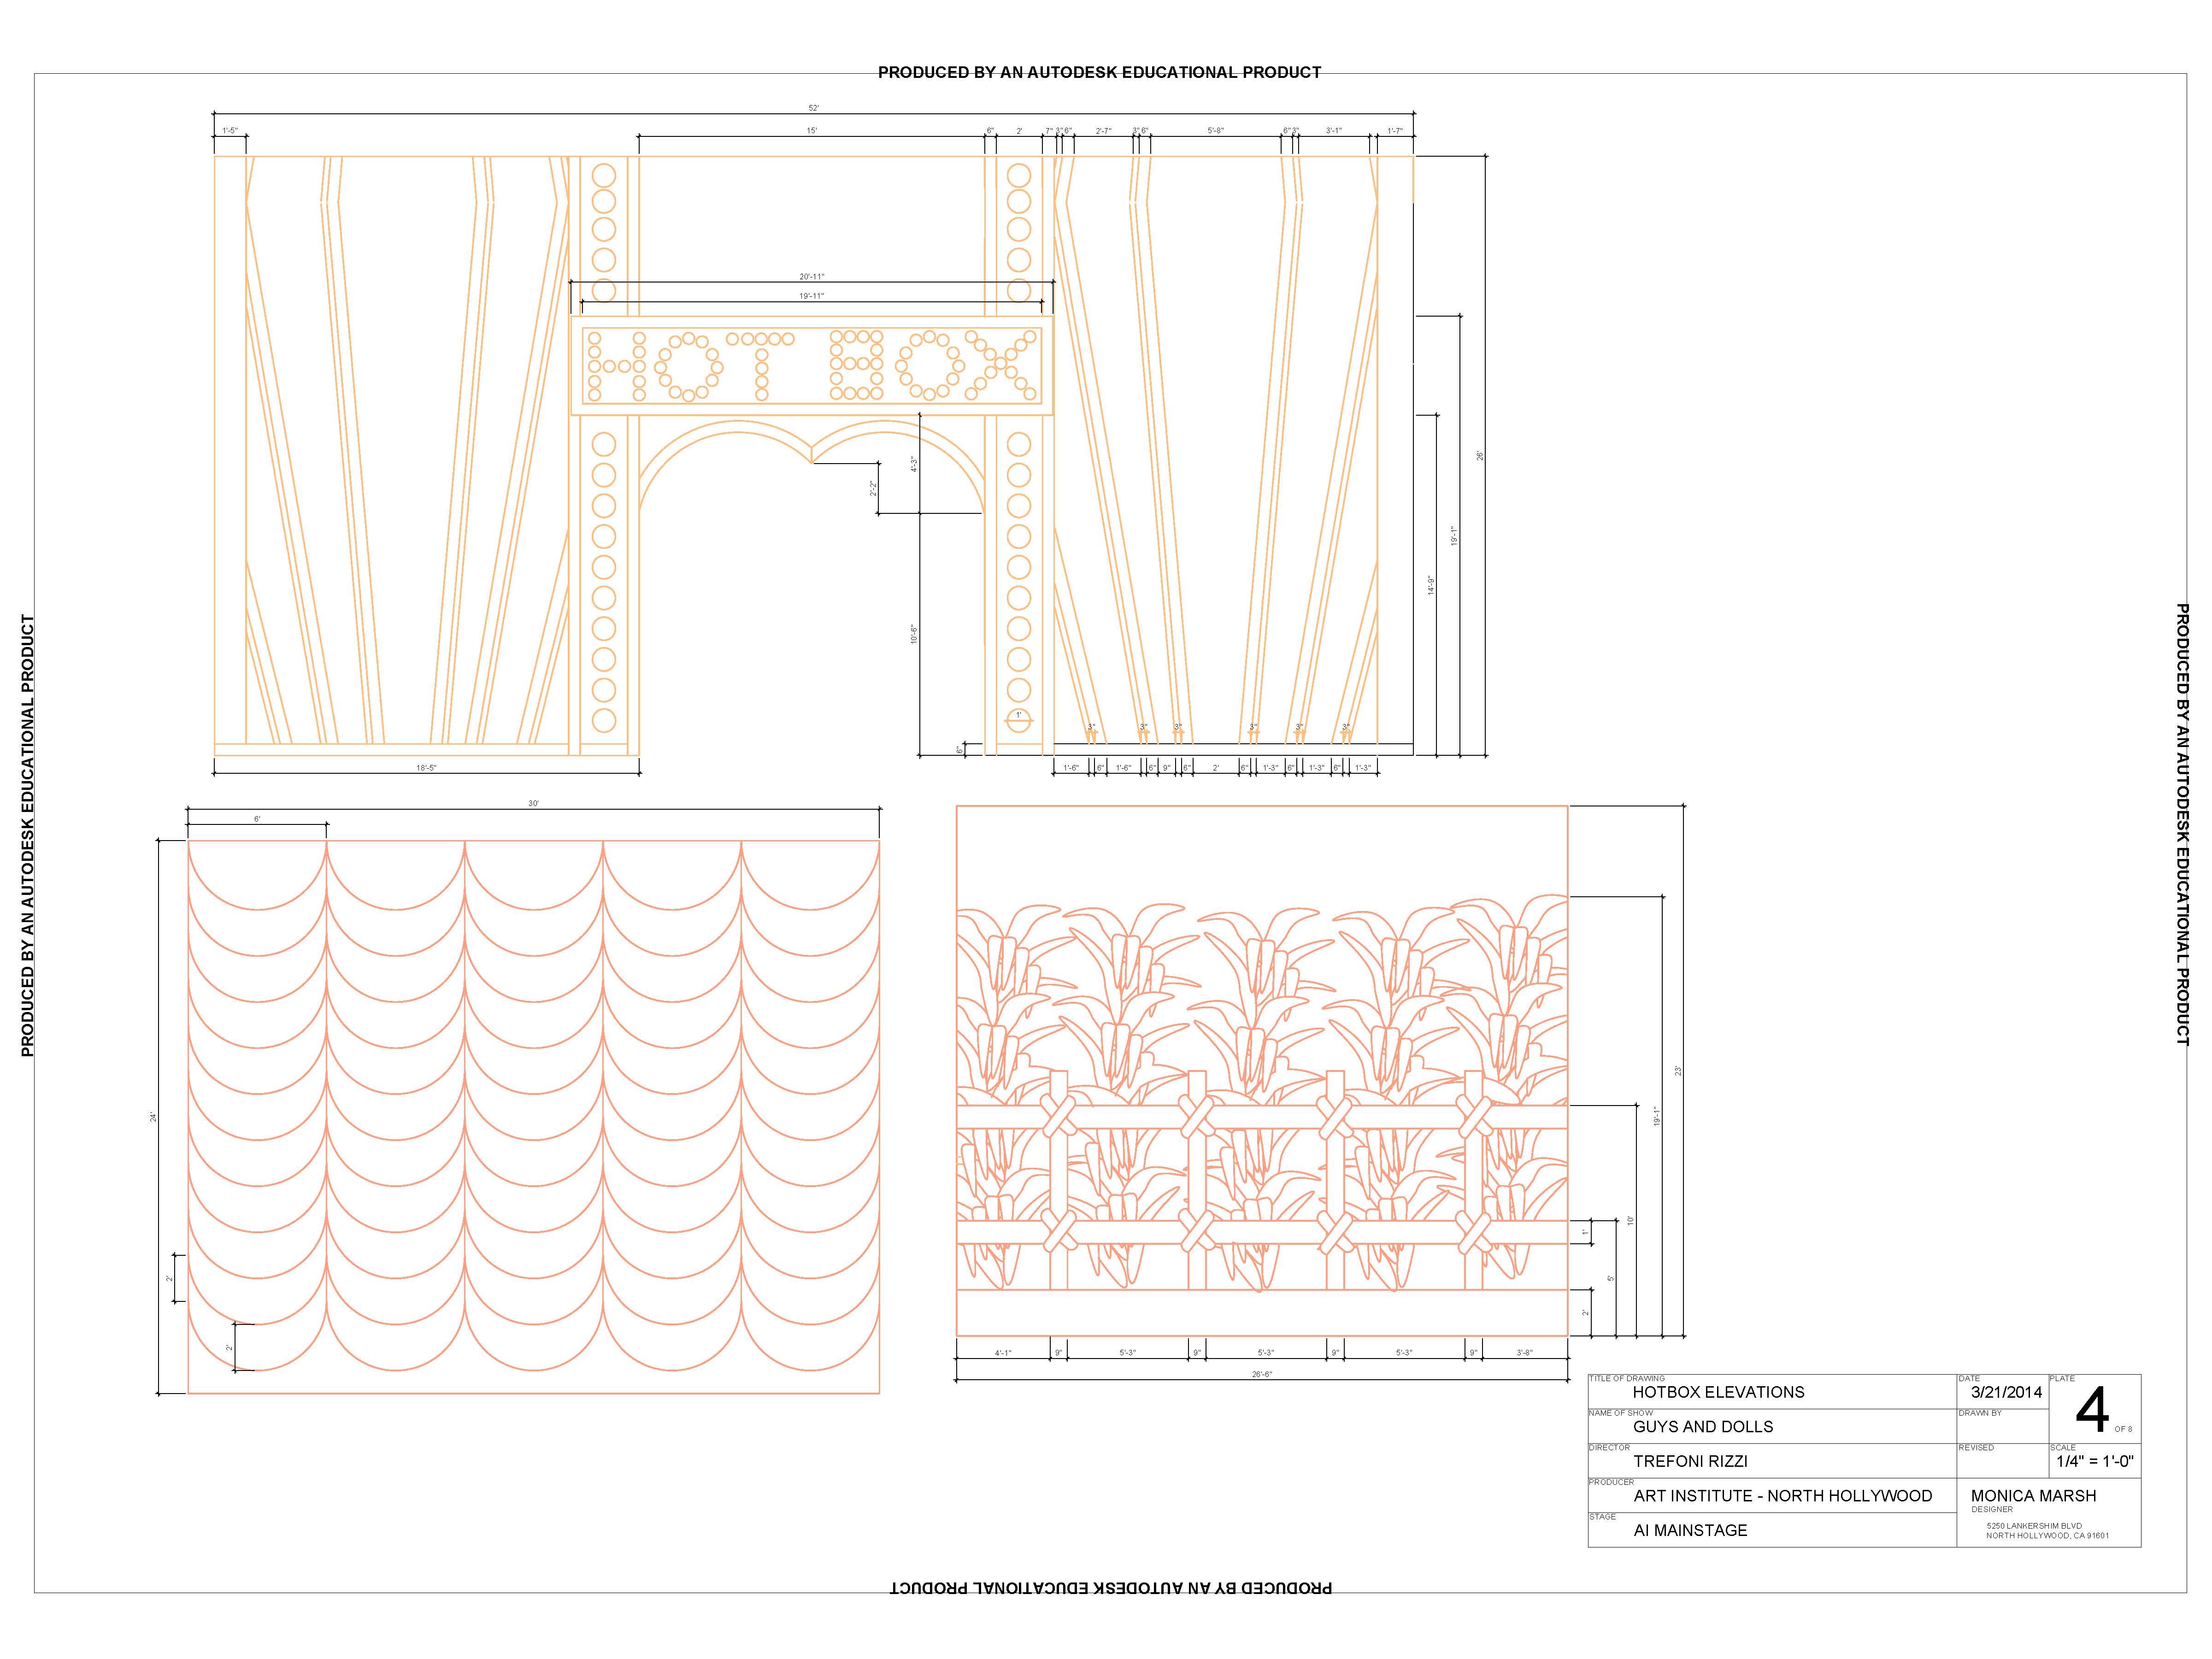Click the 5250 Lankershim Blvd address text

tap(2034, 1526)
